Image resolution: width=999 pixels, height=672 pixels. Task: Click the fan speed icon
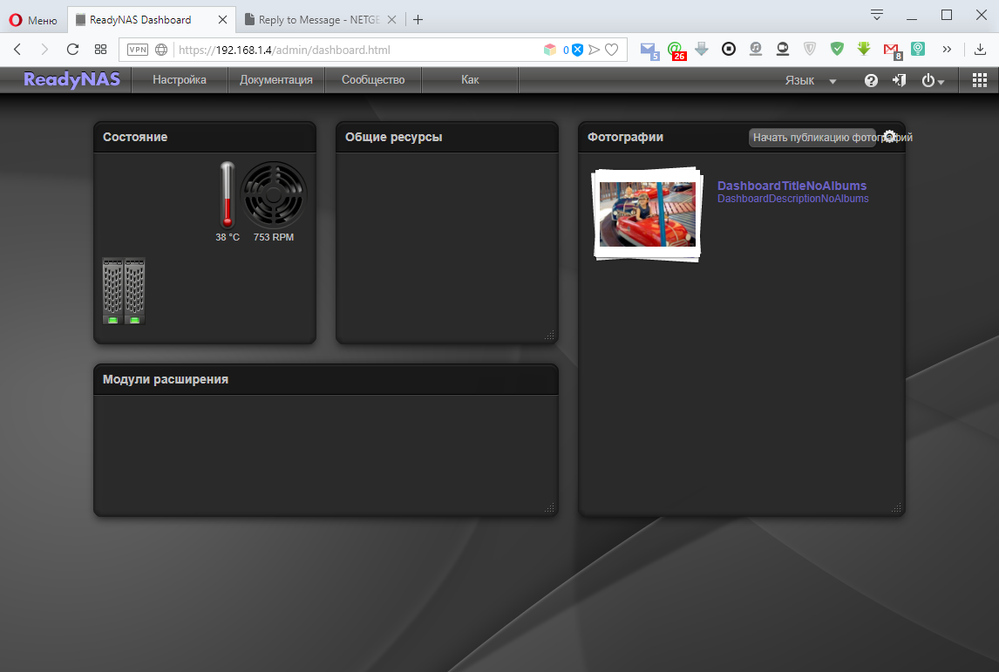(273, 195)
